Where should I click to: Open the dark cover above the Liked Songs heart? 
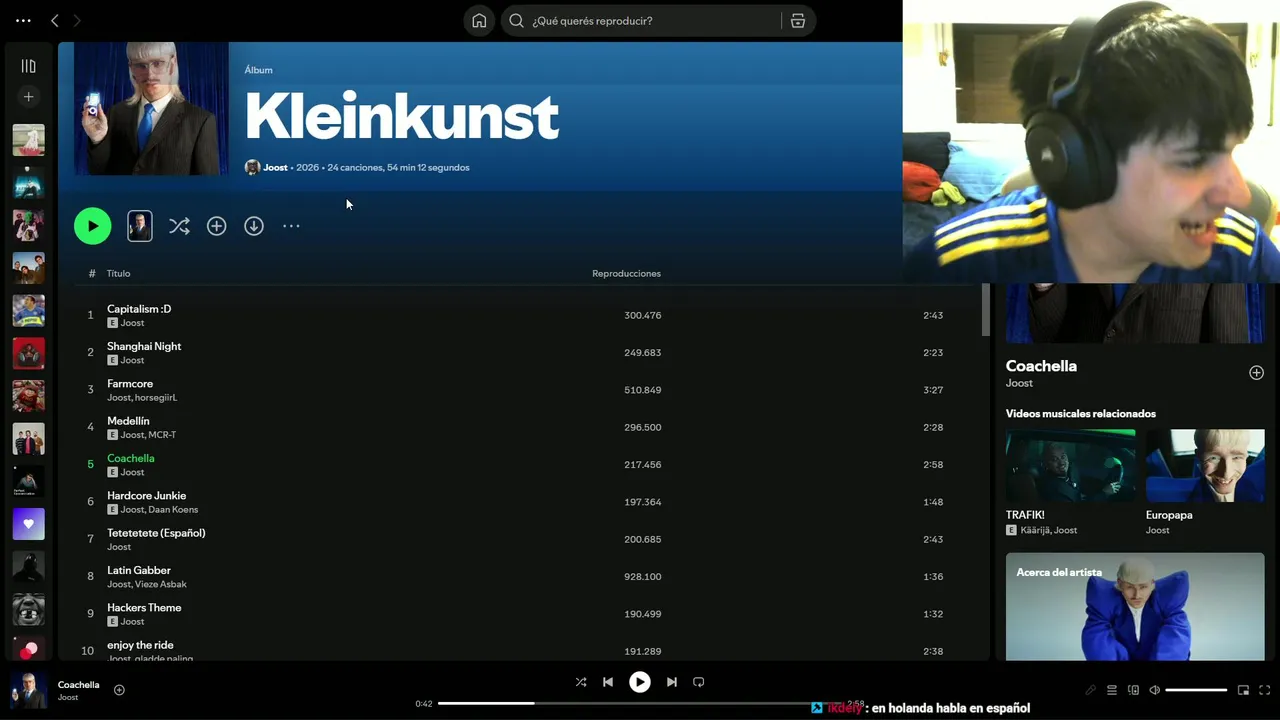tap(28, 481)
